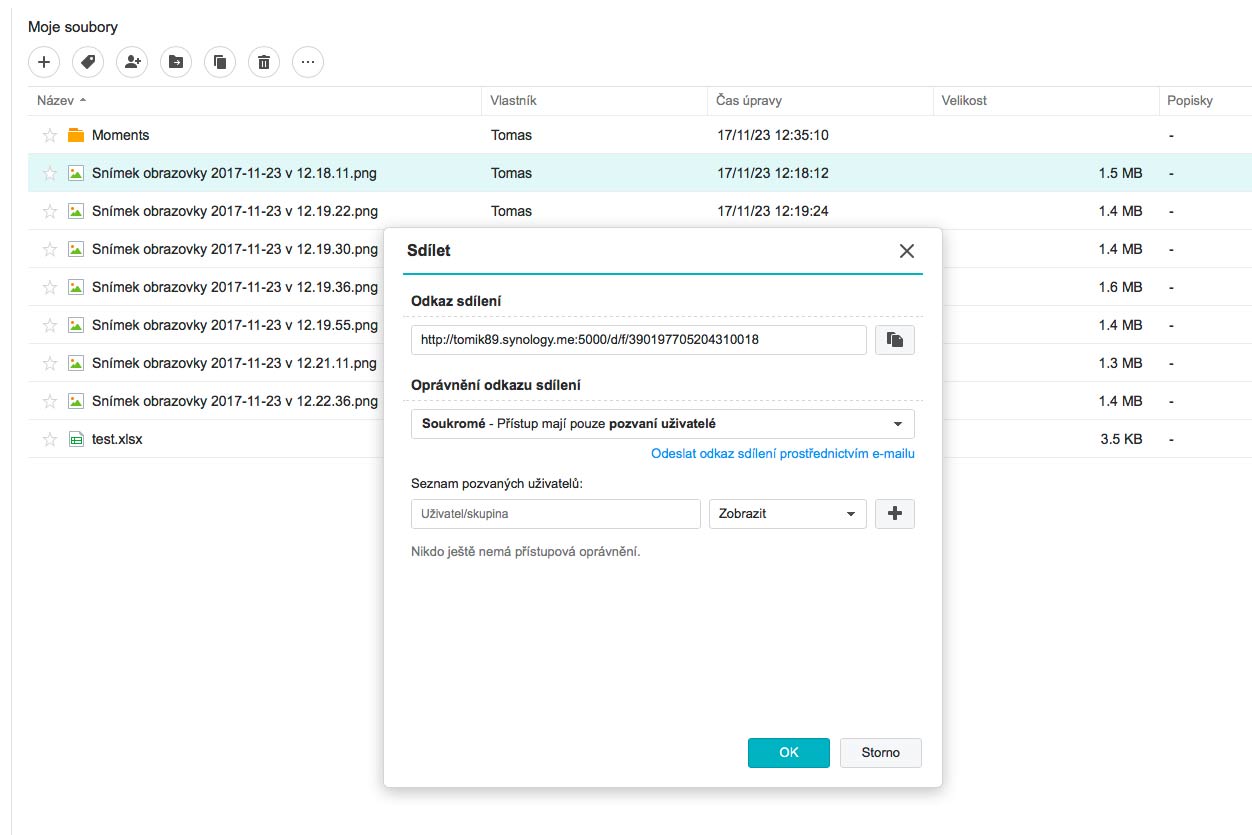The width and height of the screenshot is (1252, 835).
Task: Sort by the Velikost column header
Action: 964,101
